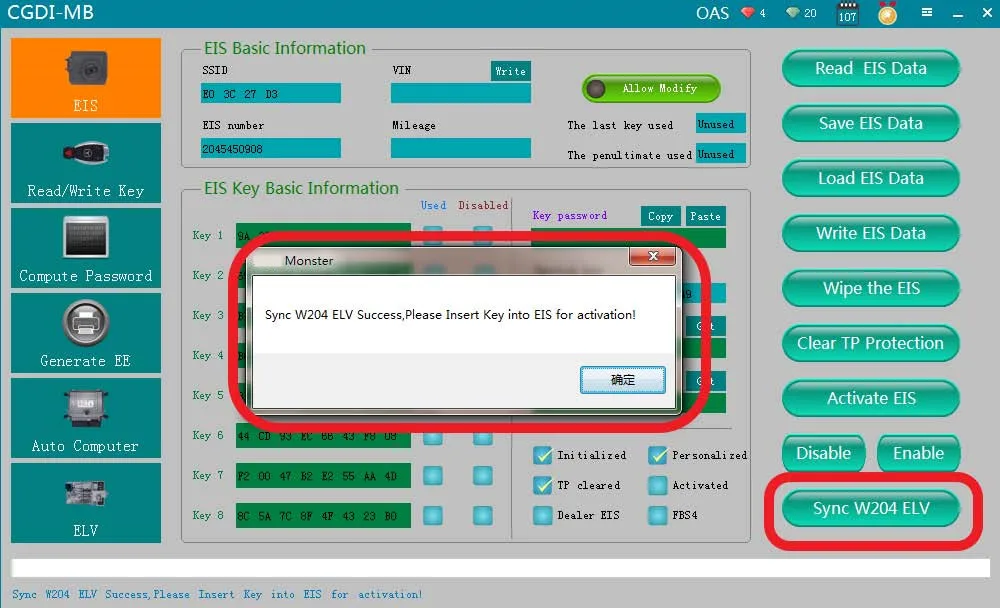Toggle Key 7 Disabled checkbox
Viewport: 1000px width, 608px height.
click(483, 475)
